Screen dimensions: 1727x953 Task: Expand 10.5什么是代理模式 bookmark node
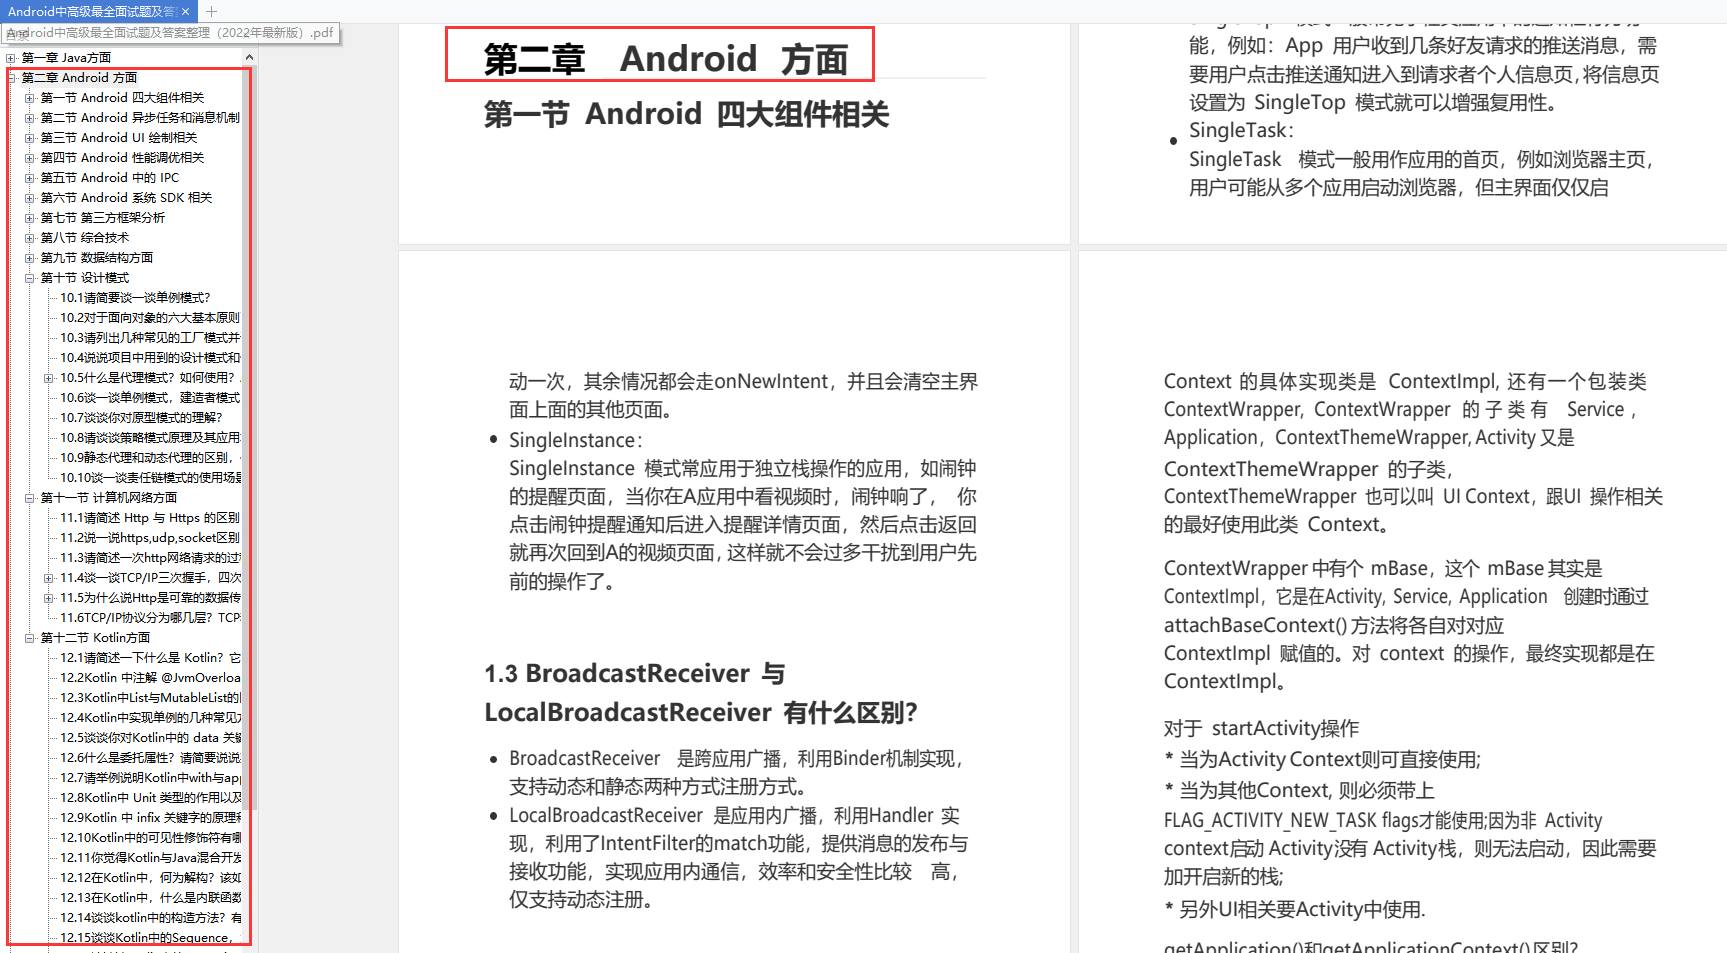[48, 377]
